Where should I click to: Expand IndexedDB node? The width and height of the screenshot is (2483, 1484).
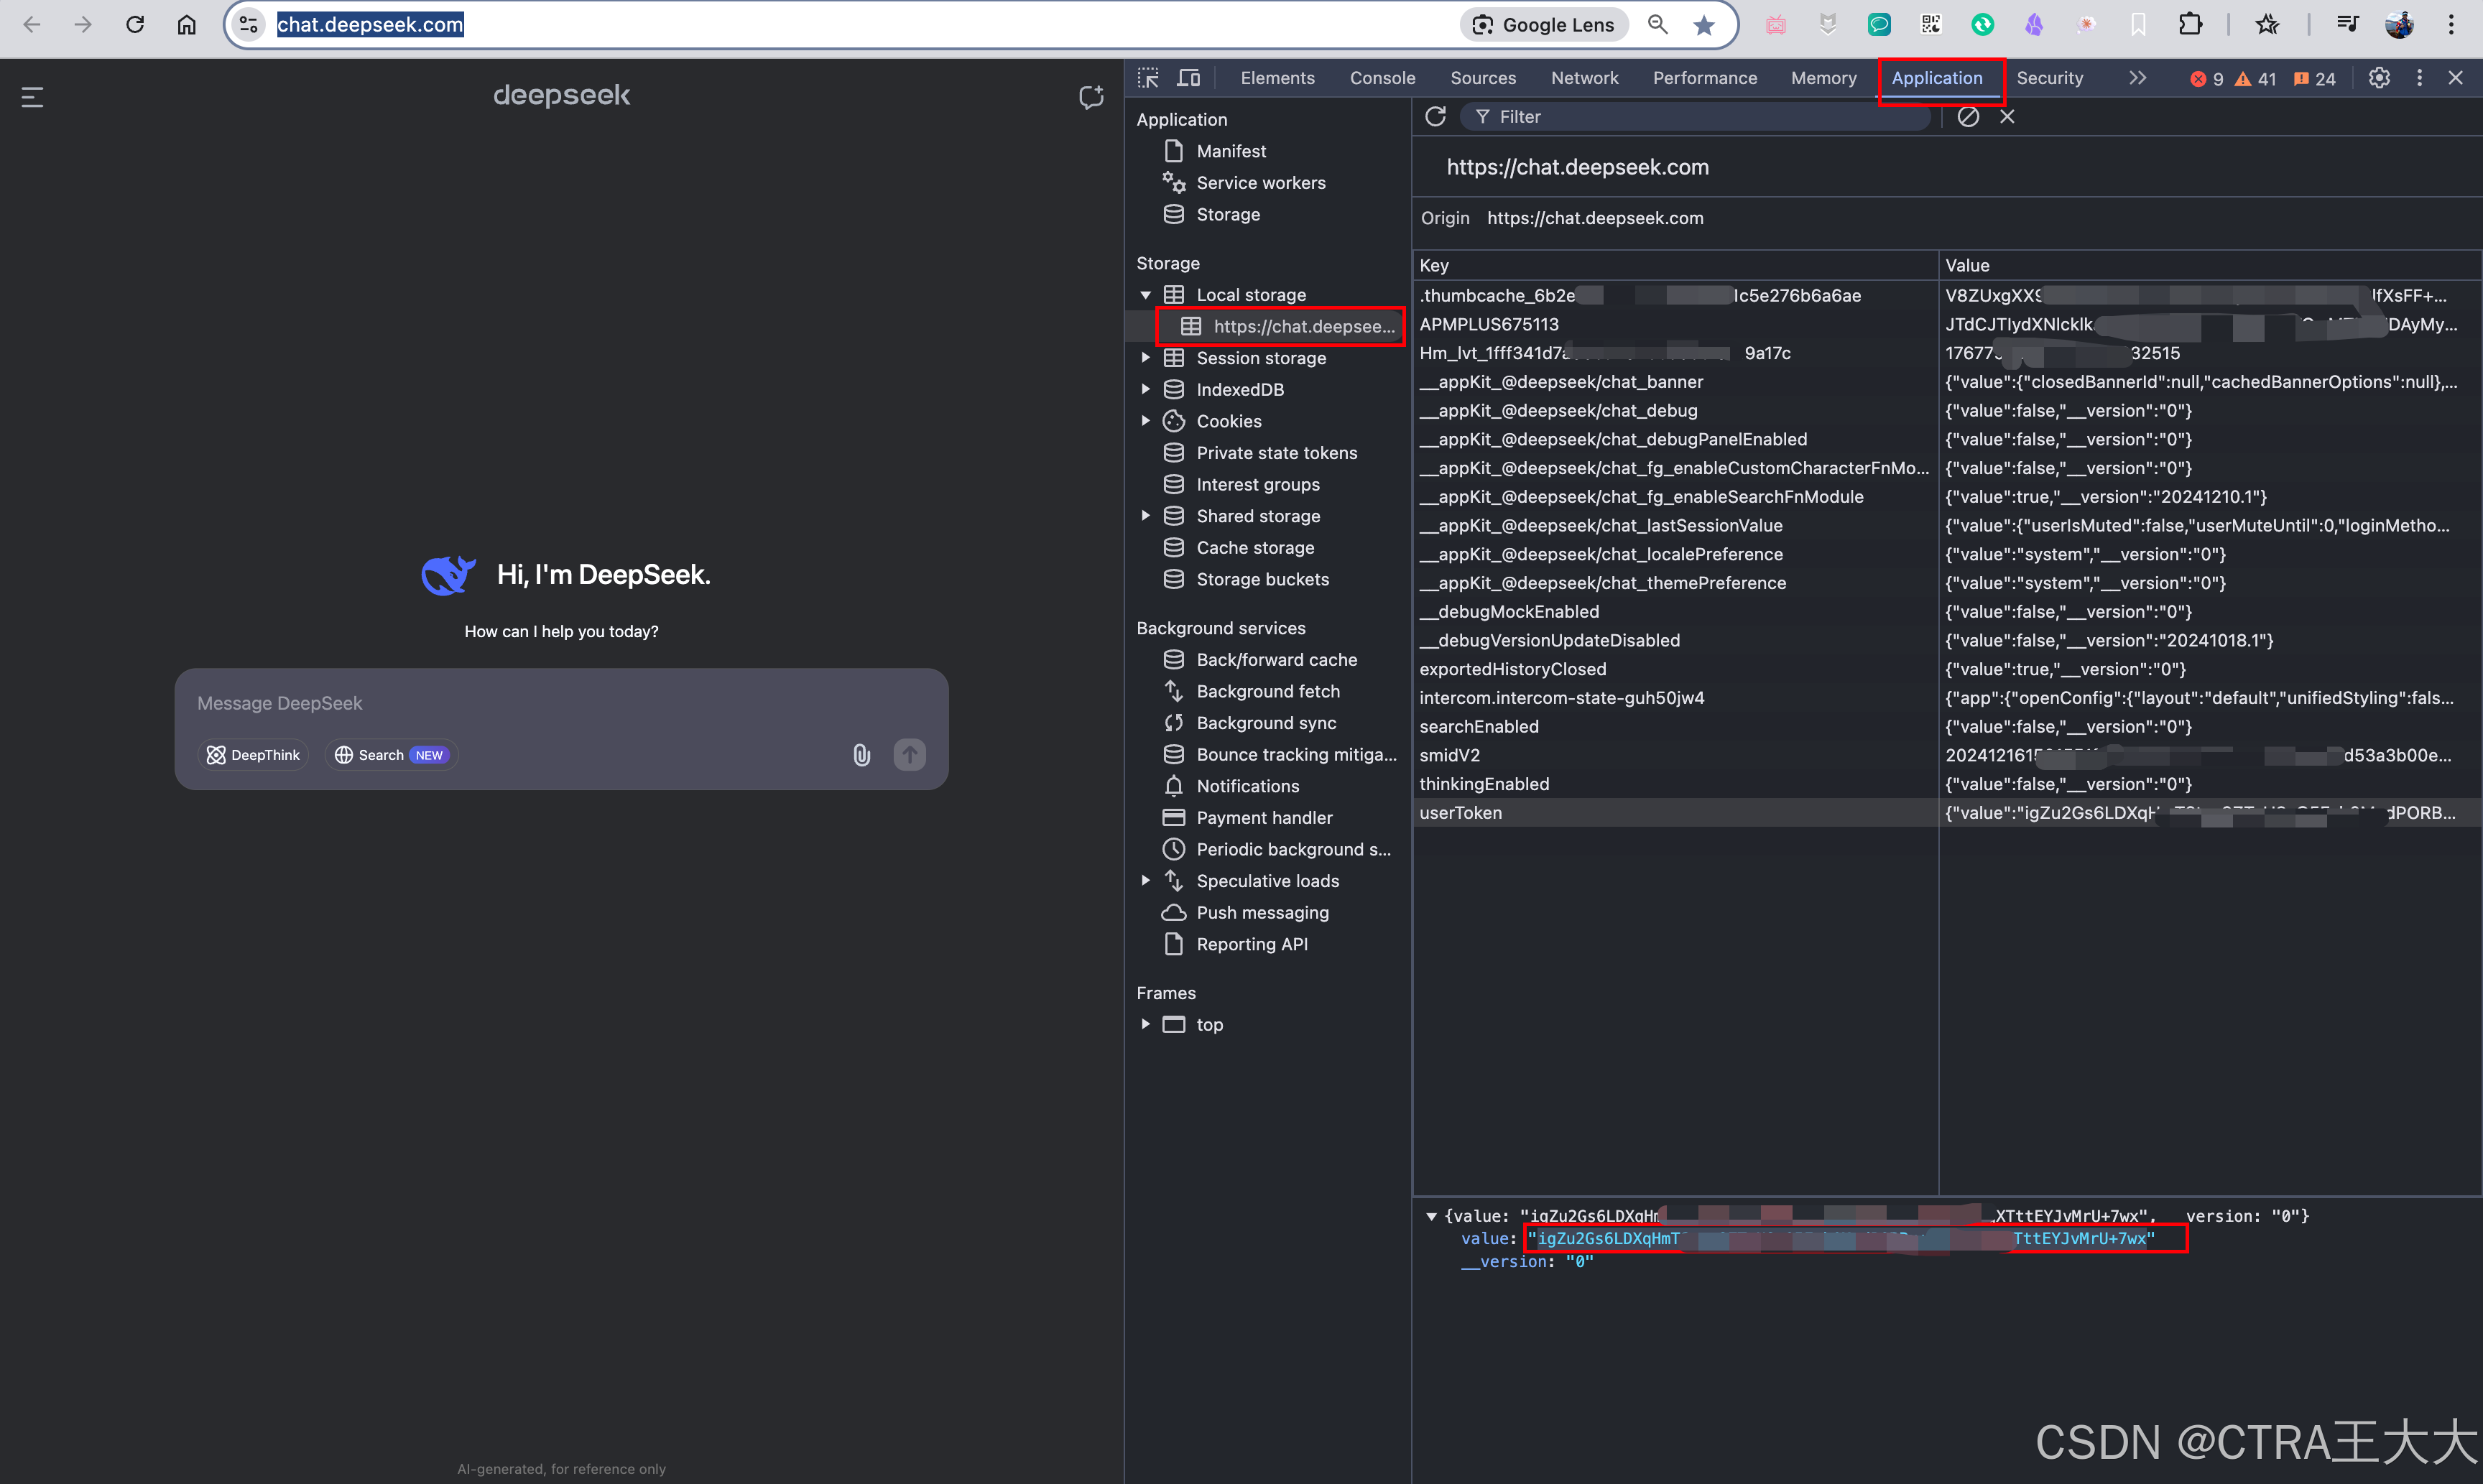pos(1146,389)
